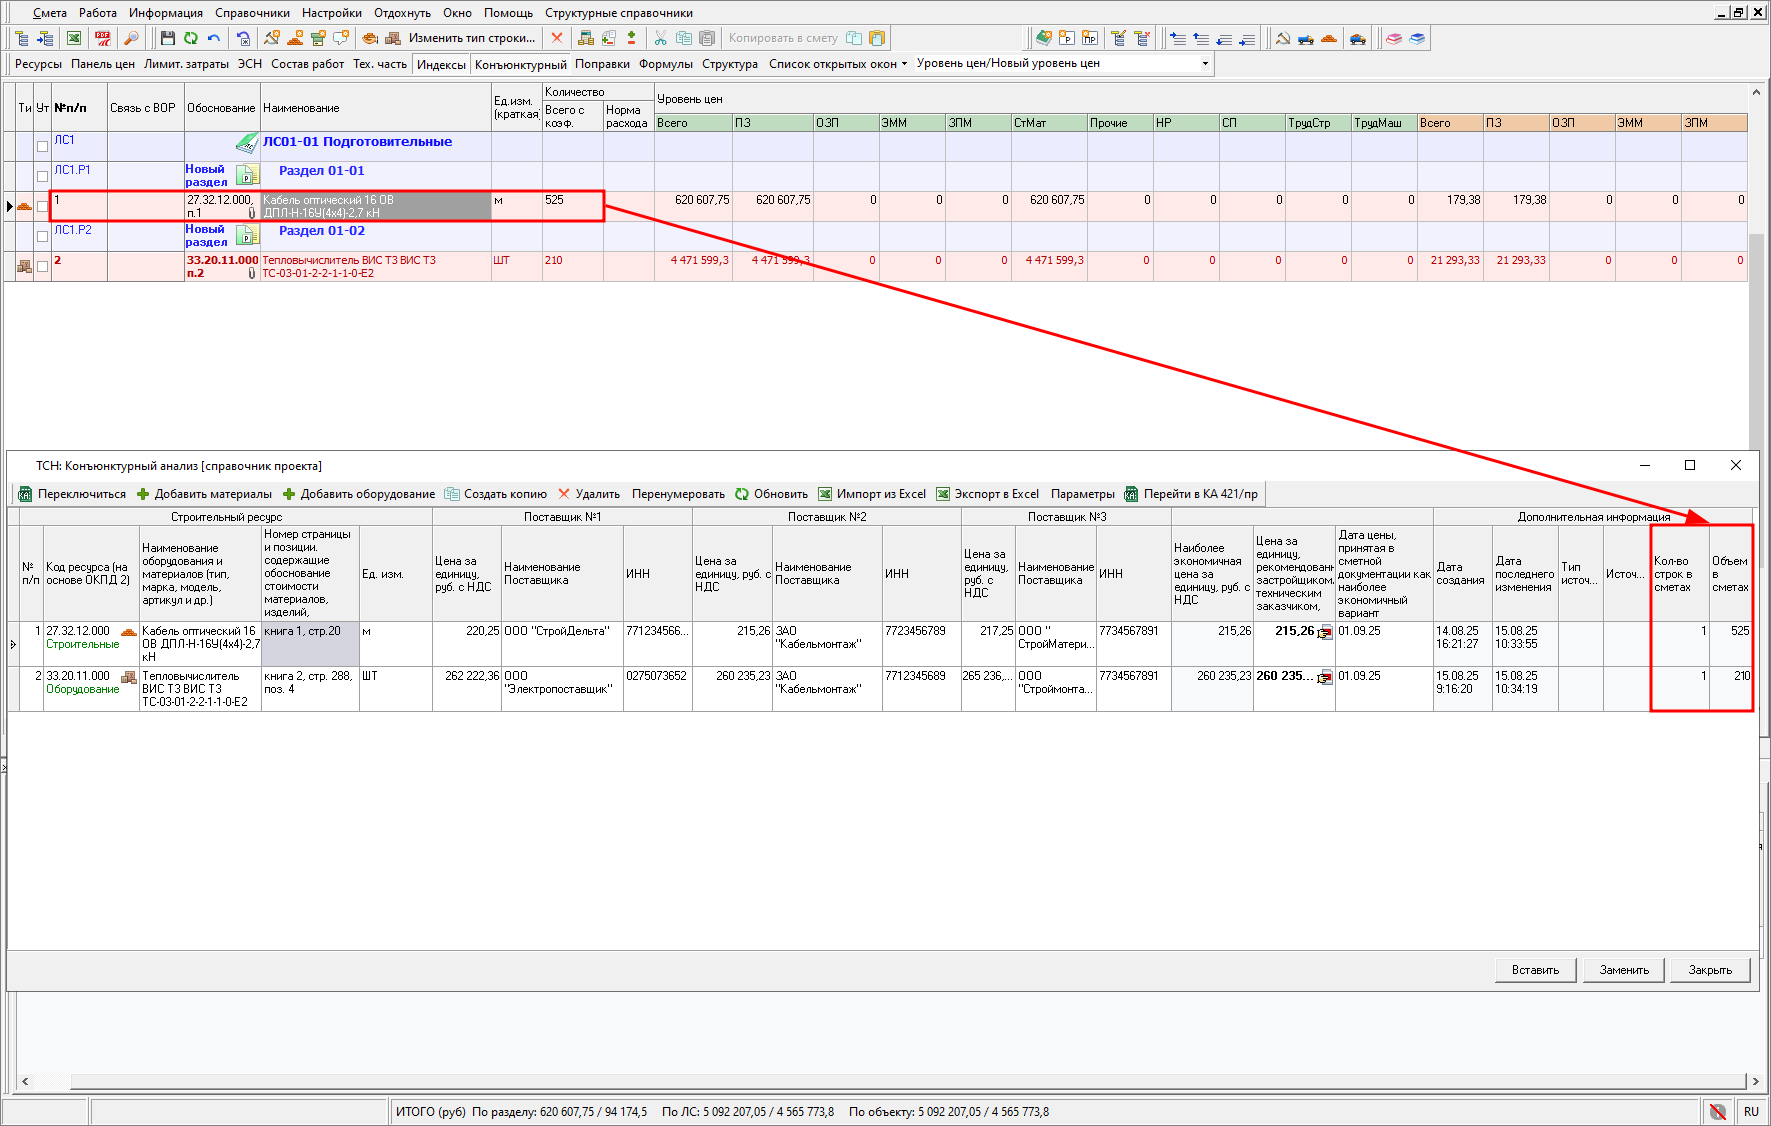This screenshot has width=1771, height=1126.
Task: Click the magnifying glass search icon
Action: [131, 38]
